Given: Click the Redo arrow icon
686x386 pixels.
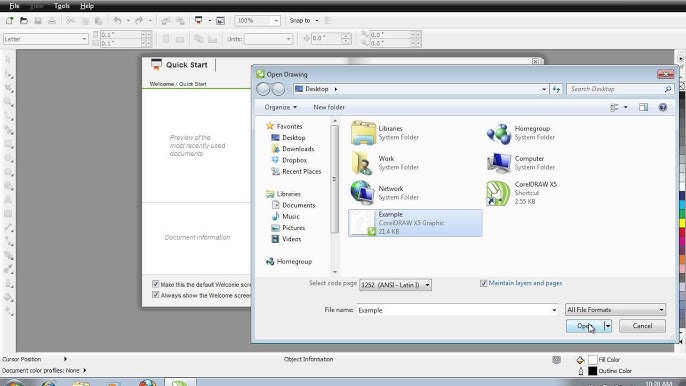Looking at the screenshot, I should pyautogui.click(x=139, y=21).
